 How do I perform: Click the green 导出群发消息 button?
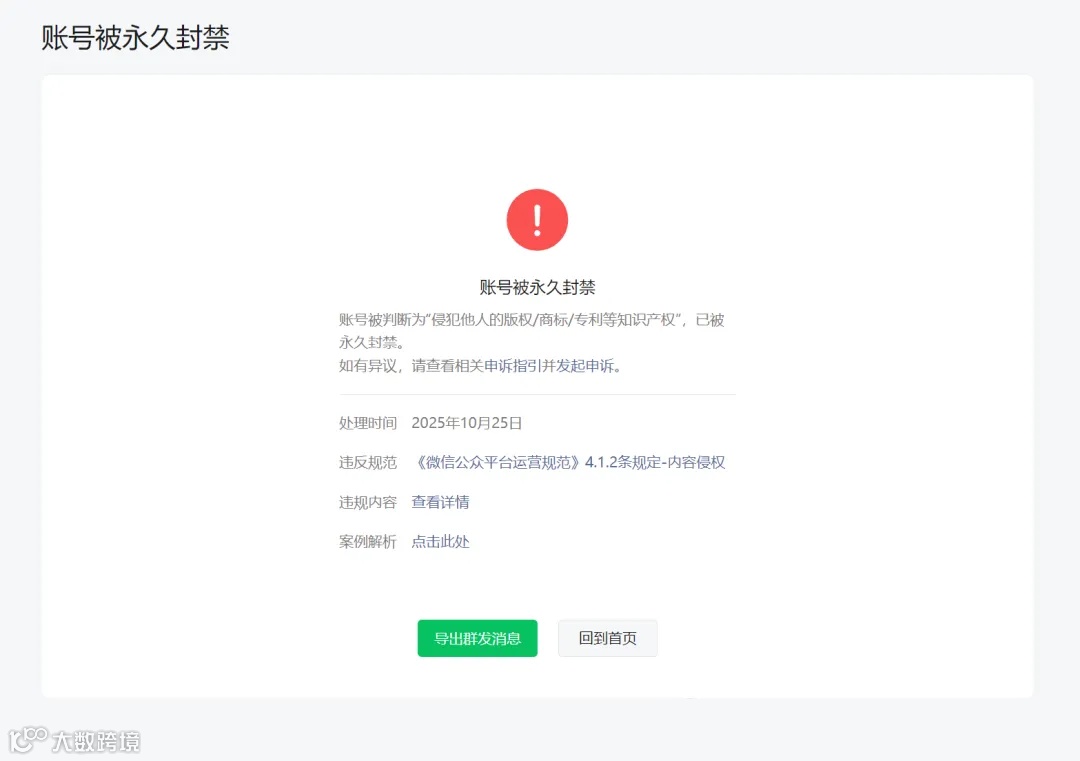(477, 638)
